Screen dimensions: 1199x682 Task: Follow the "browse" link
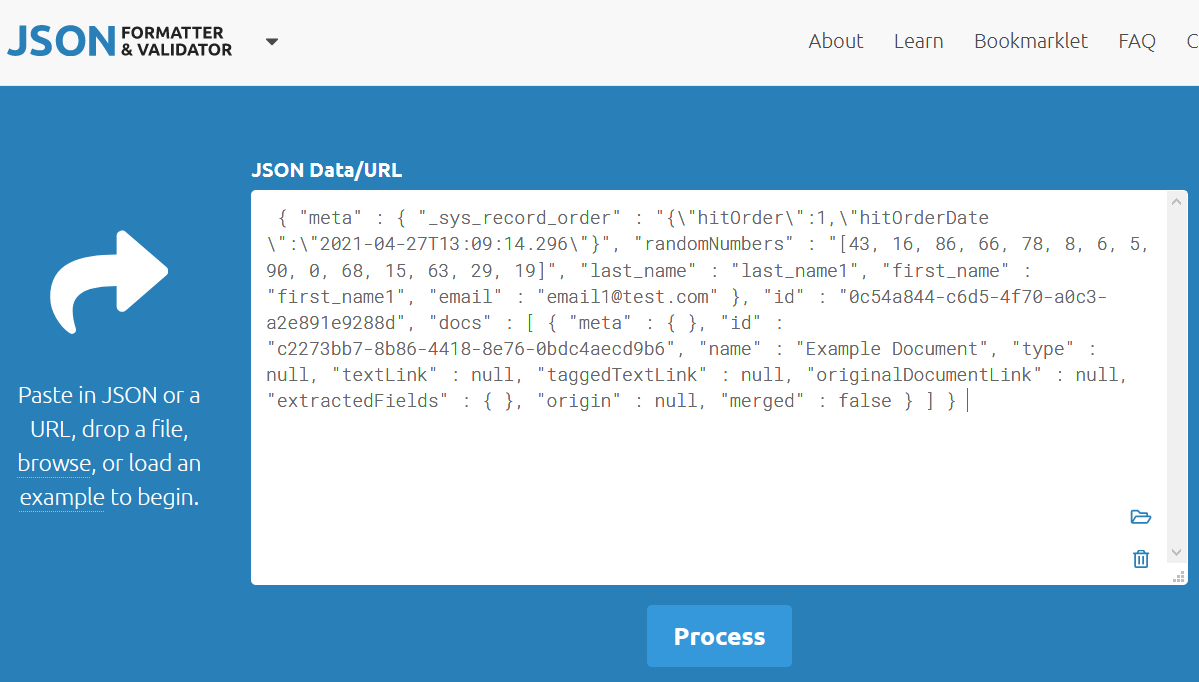tap(54, 463)
